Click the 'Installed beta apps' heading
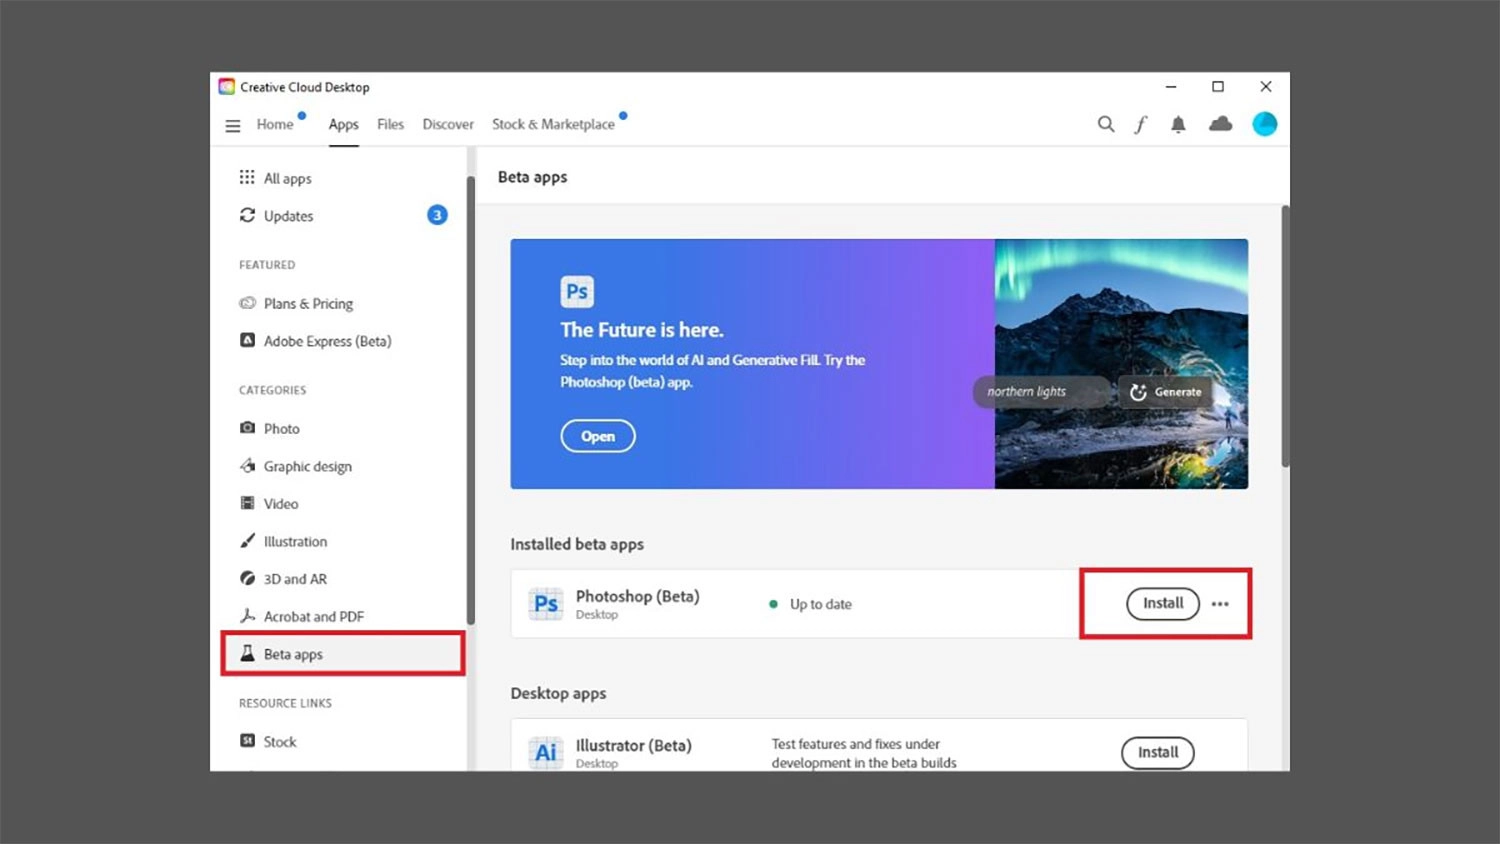 (577, 544)
